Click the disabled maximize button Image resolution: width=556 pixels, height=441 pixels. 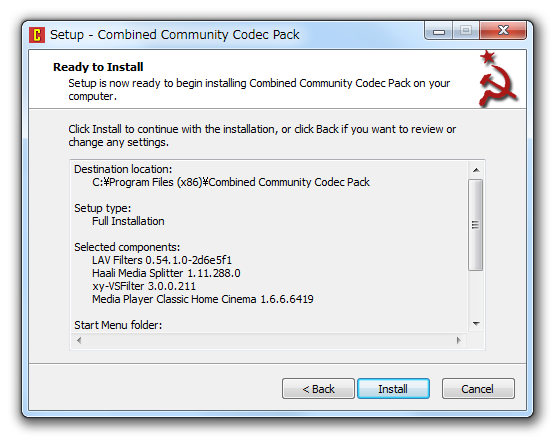tap(466, 31)
